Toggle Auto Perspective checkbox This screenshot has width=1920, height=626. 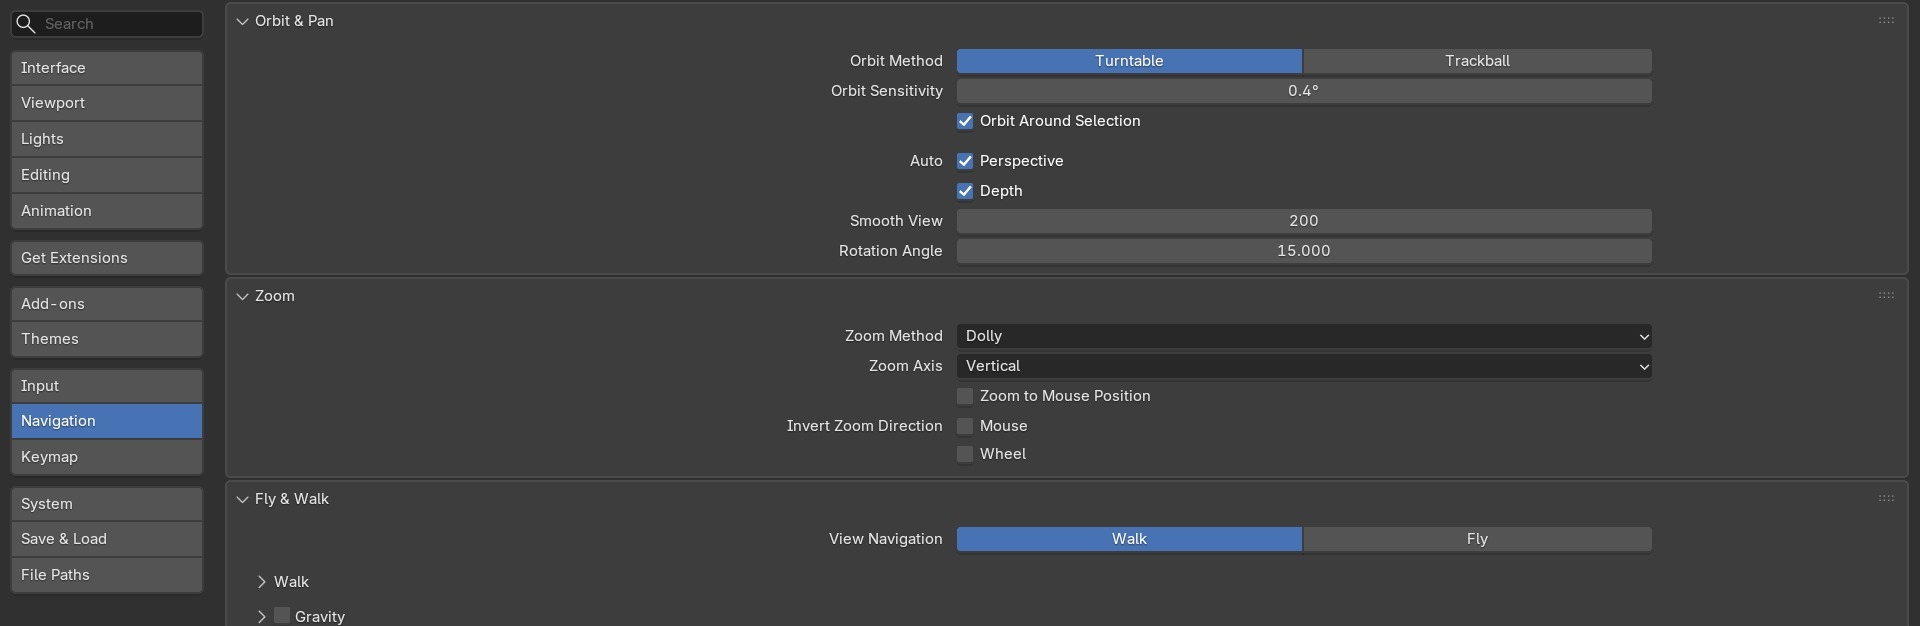[x=965, y=161]
